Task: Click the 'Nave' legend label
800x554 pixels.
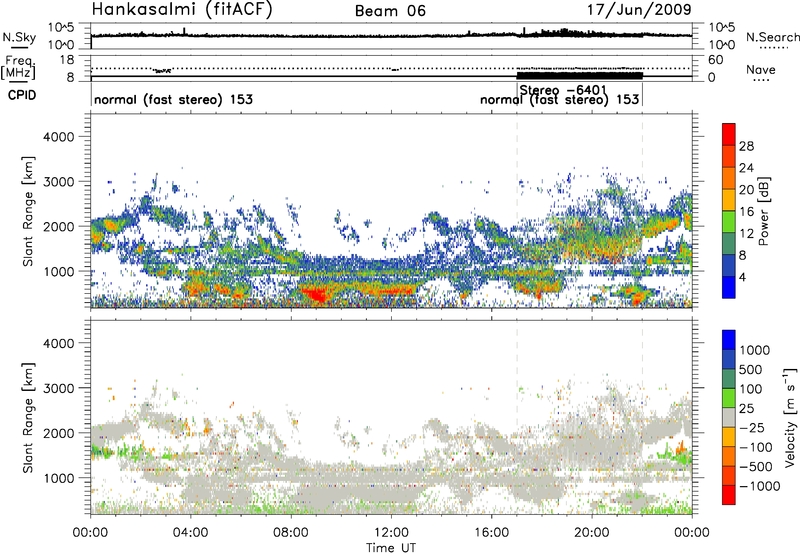Action: pyautogui.click(x=761, y=69)
